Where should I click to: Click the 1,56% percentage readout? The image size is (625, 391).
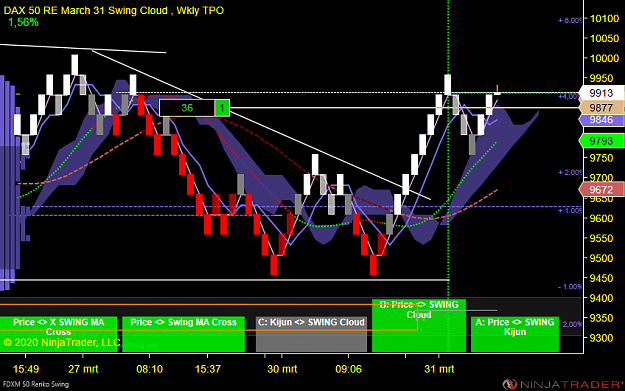click(x=24, y=22)
